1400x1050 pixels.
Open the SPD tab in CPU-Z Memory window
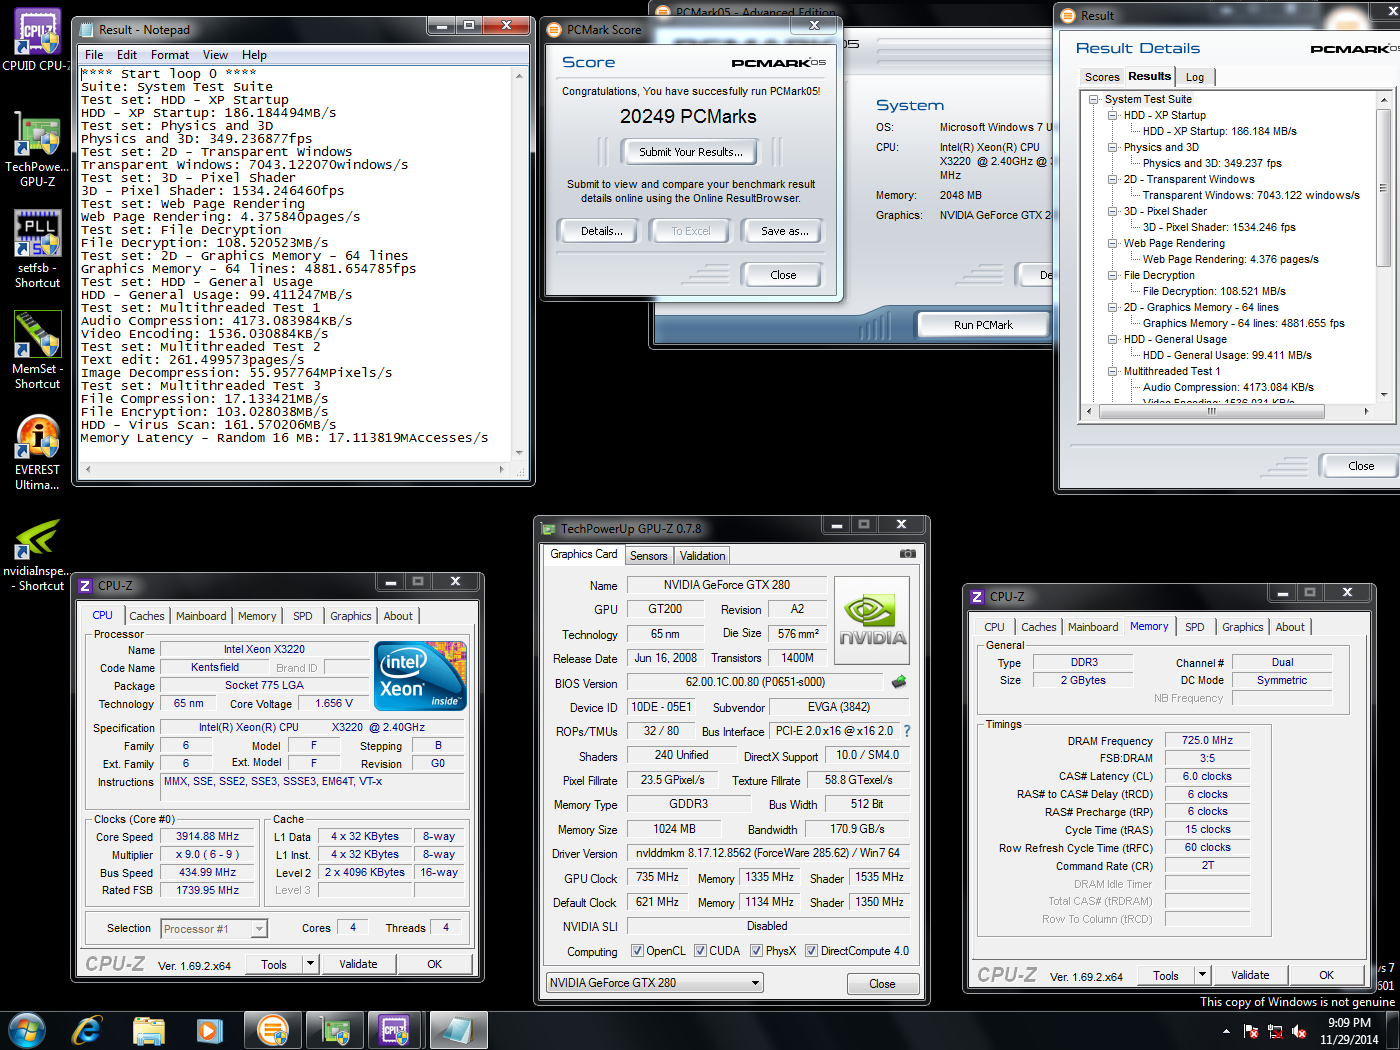1194,627
